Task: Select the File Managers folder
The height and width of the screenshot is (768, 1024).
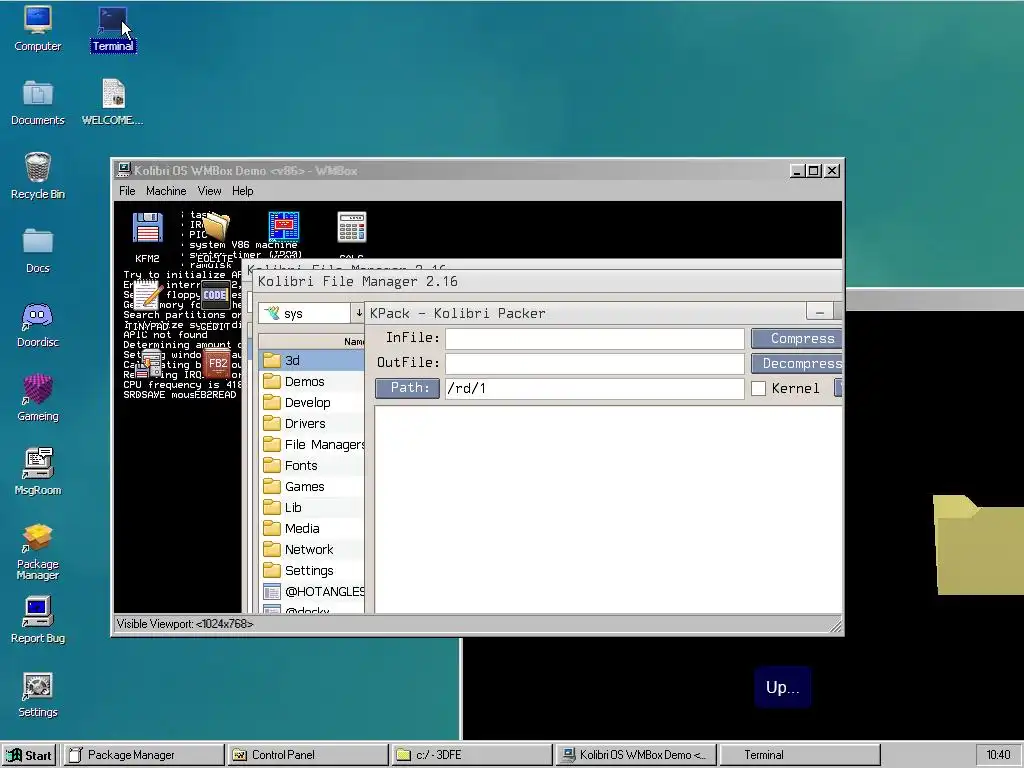Action: 312,444
